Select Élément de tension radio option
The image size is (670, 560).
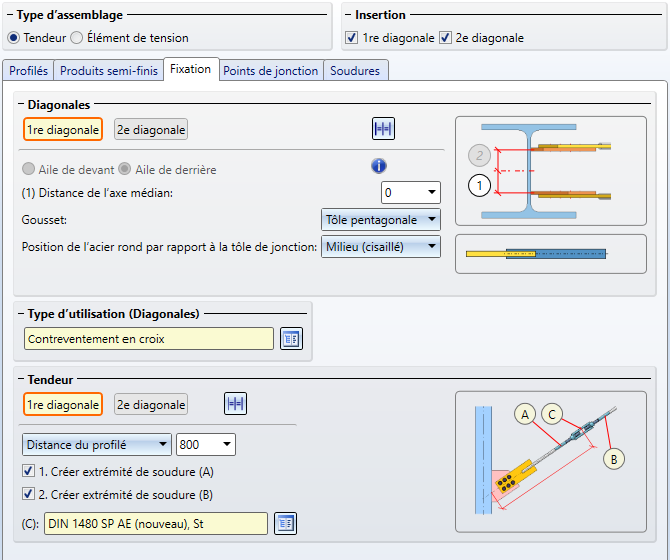coord(77,38)
